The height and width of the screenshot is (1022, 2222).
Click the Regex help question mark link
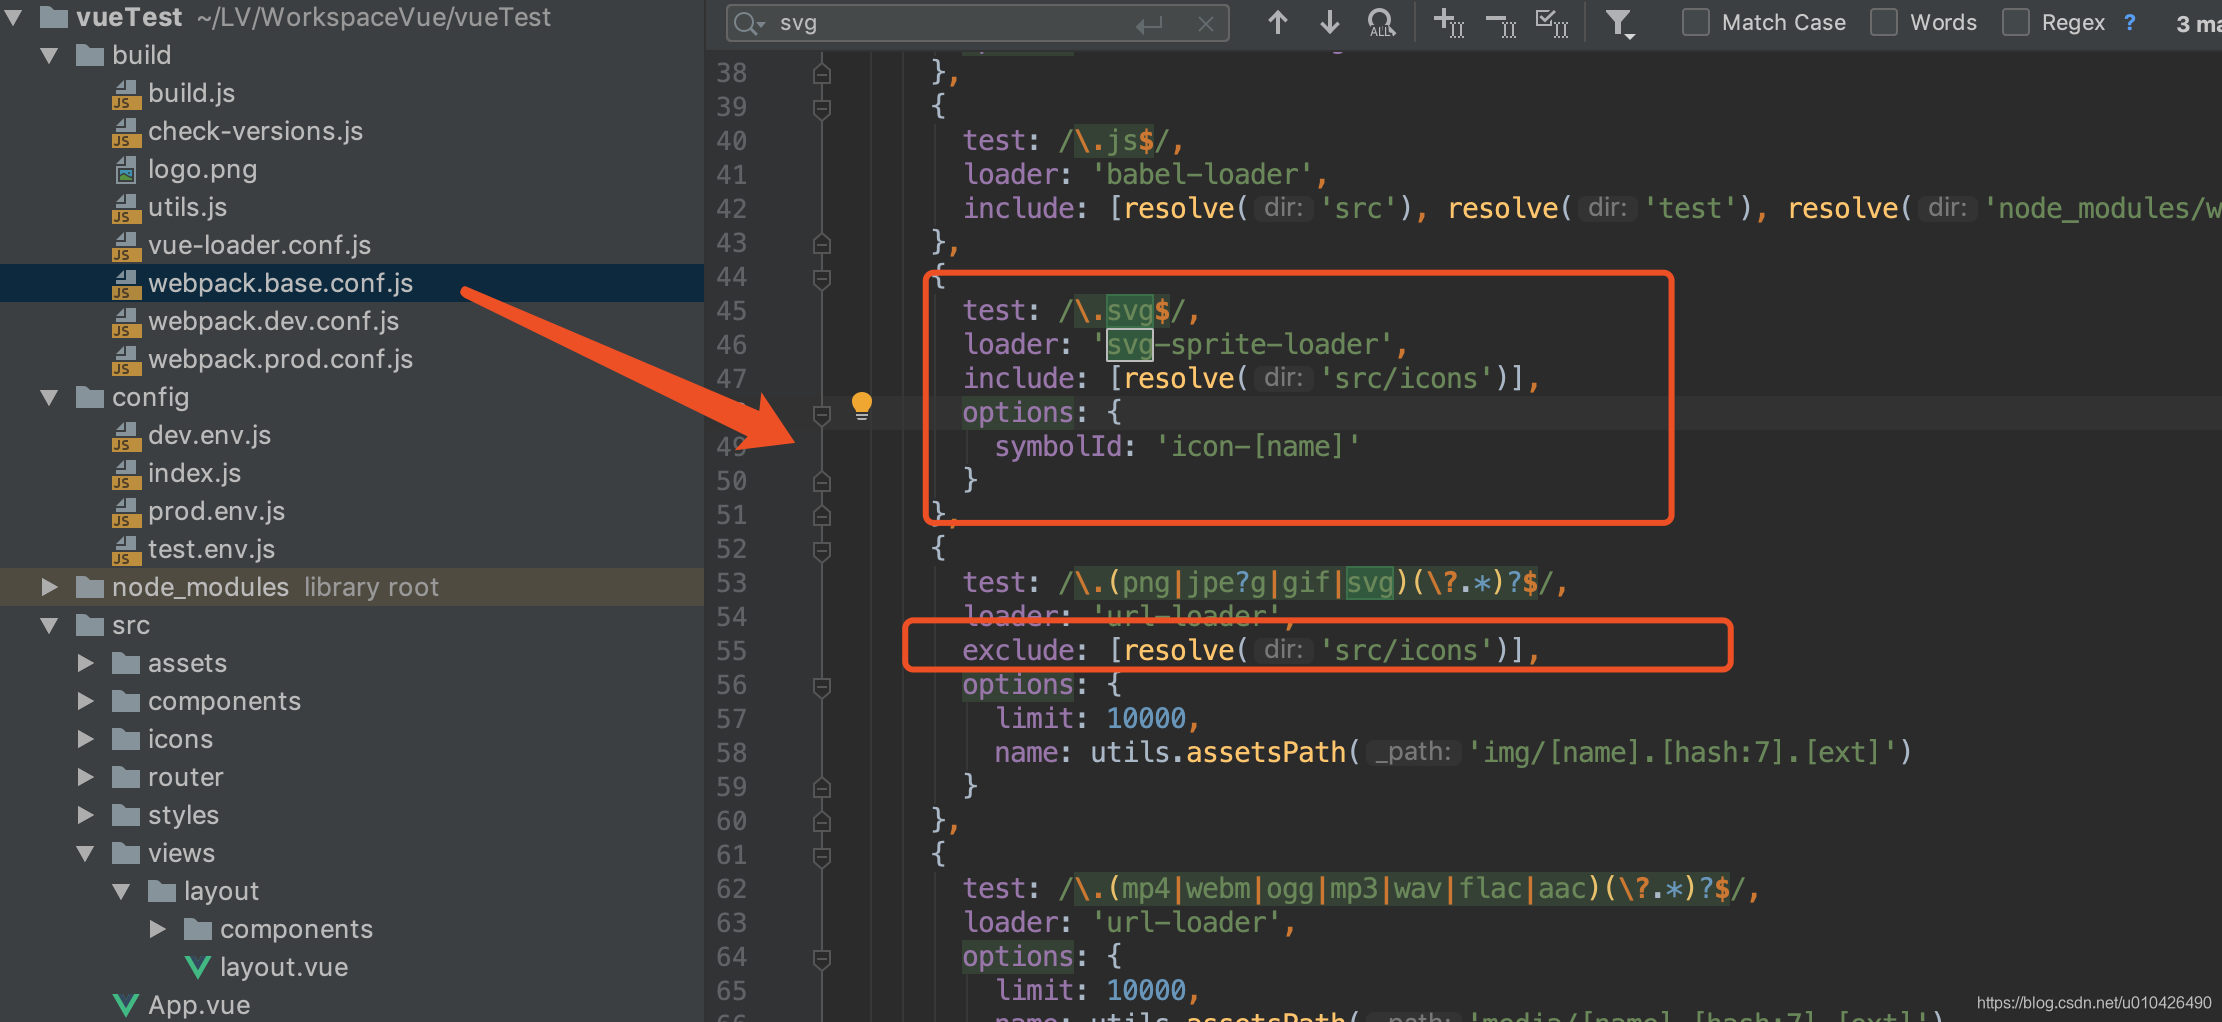pos(2129,21)
